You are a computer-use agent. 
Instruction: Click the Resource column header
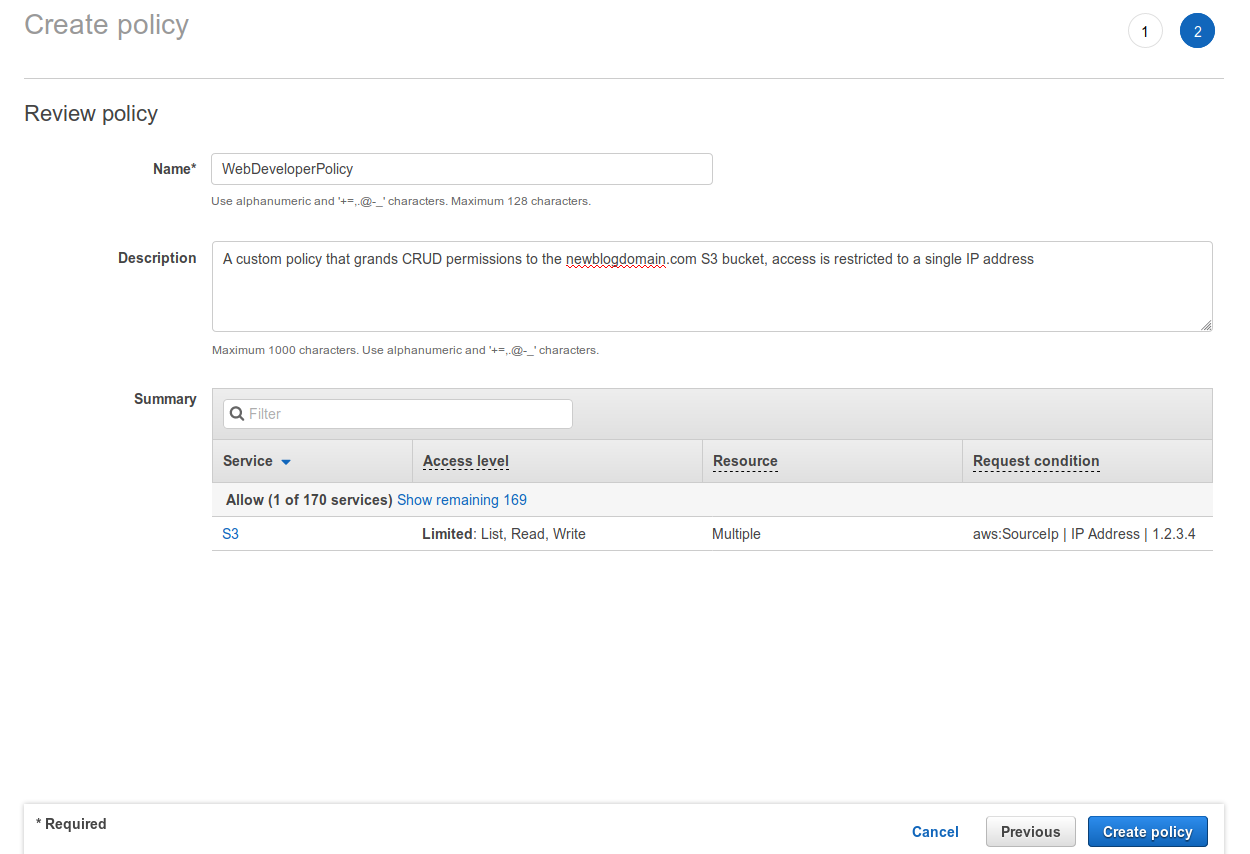pos(745,461)
